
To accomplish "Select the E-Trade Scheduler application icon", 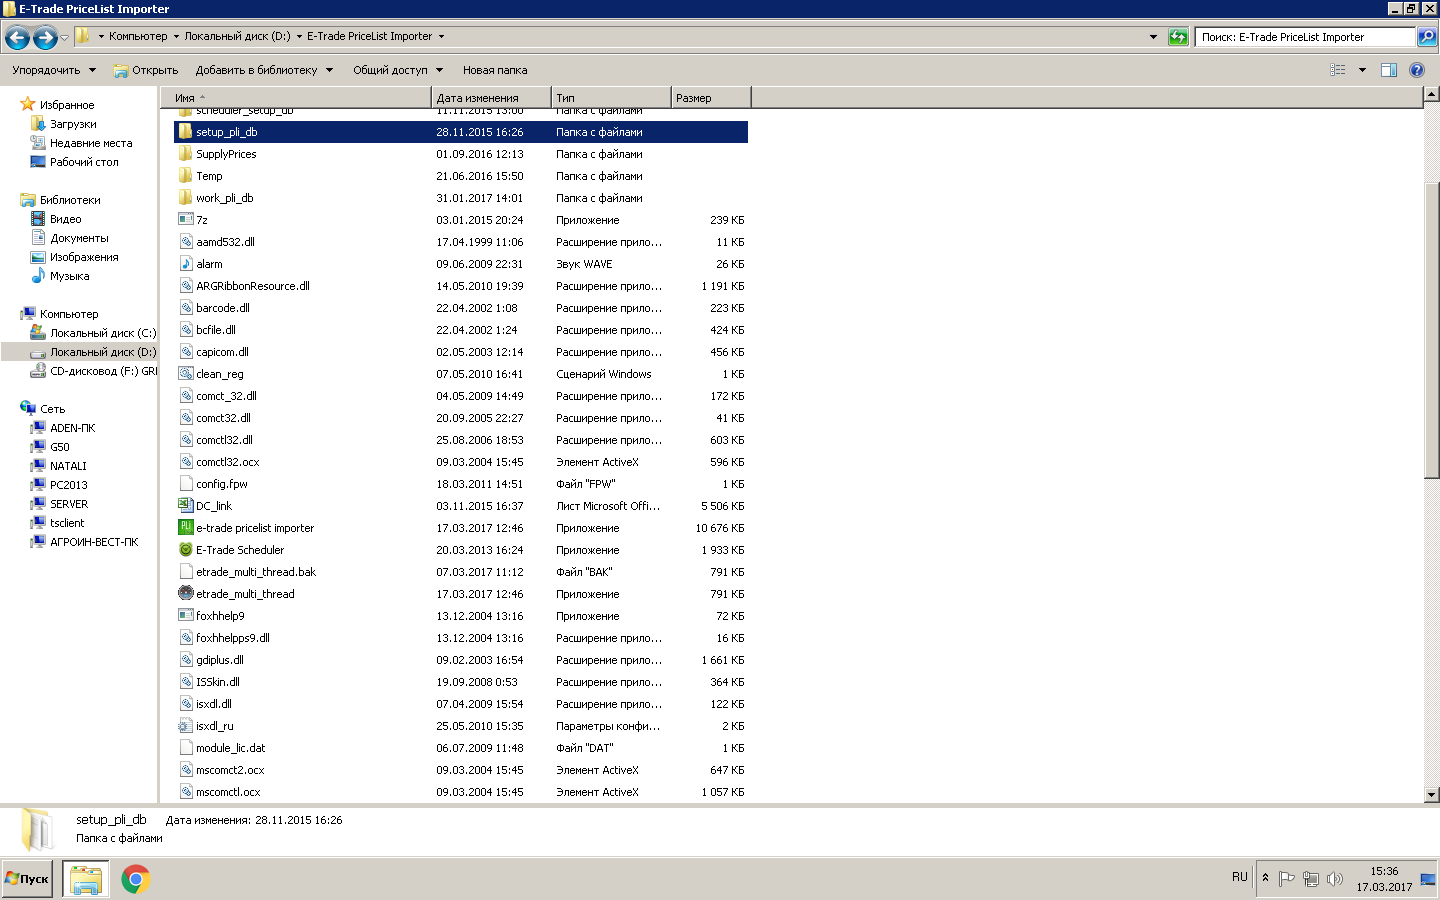I will point(186,550).
